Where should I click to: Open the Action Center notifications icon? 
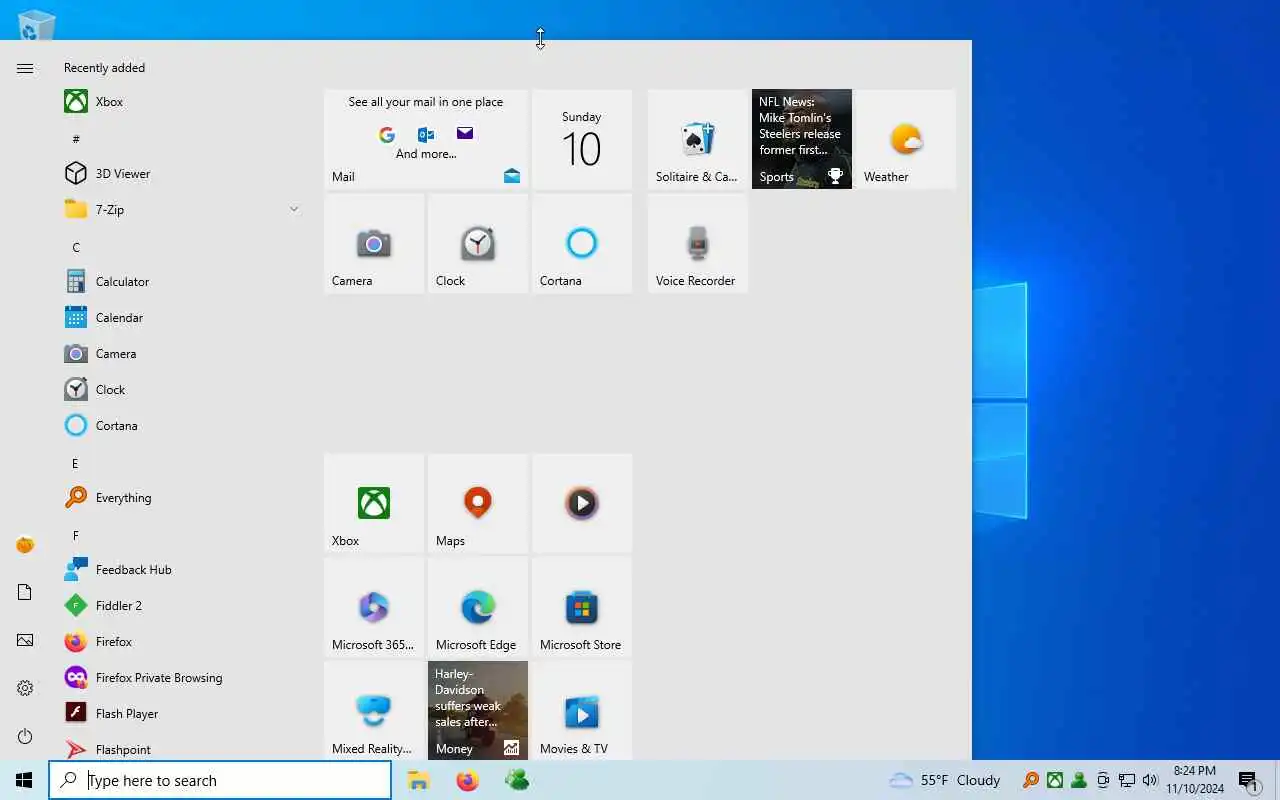[x=1248, y=780]
